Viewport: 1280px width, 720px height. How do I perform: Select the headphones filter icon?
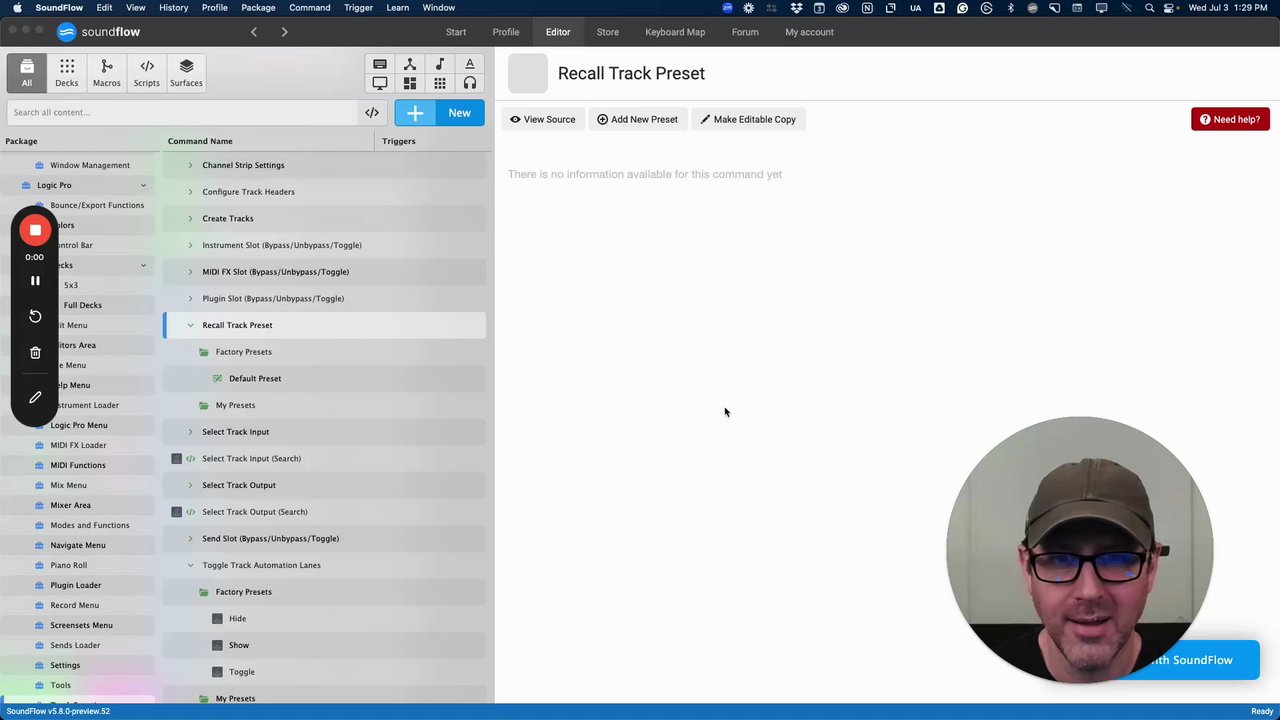click(470, 83)
